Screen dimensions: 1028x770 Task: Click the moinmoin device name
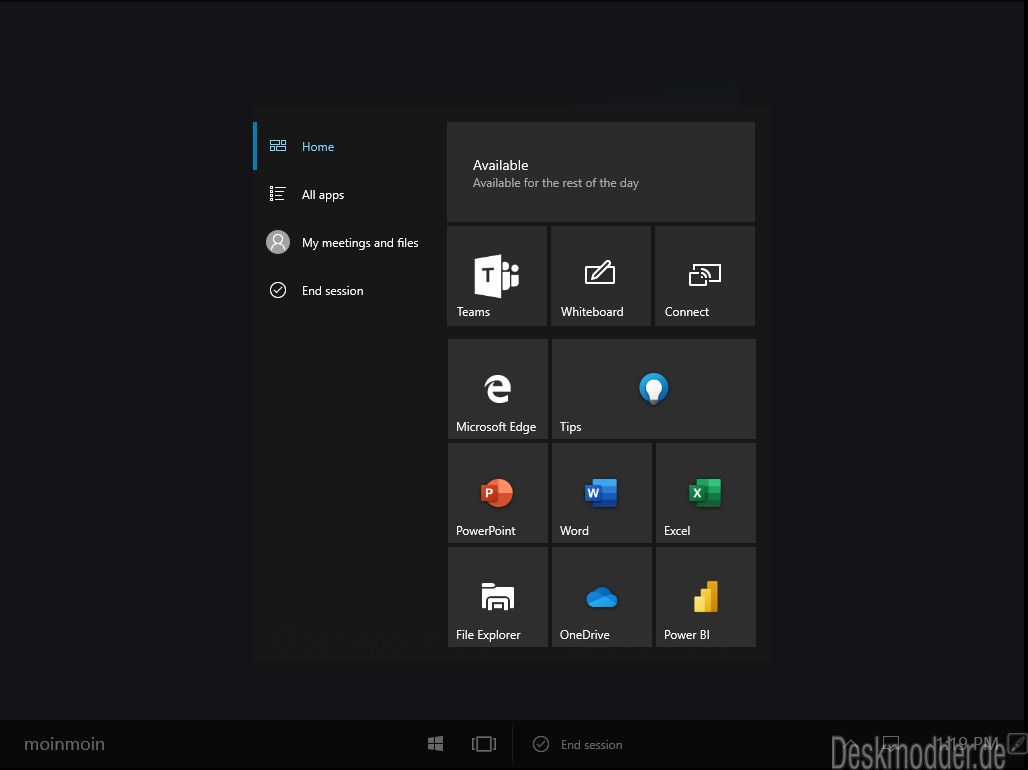64,744
